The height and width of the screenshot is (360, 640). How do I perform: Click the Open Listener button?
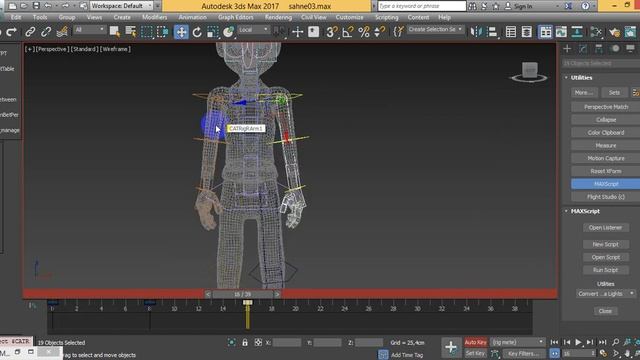[605, 228]
